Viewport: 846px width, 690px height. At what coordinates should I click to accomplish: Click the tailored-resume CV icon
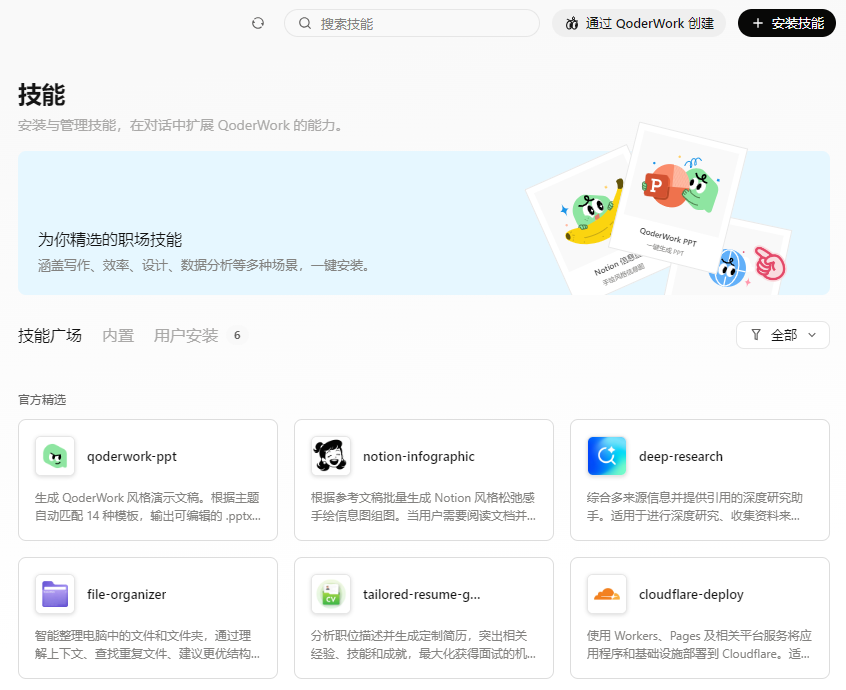point(331,595)
